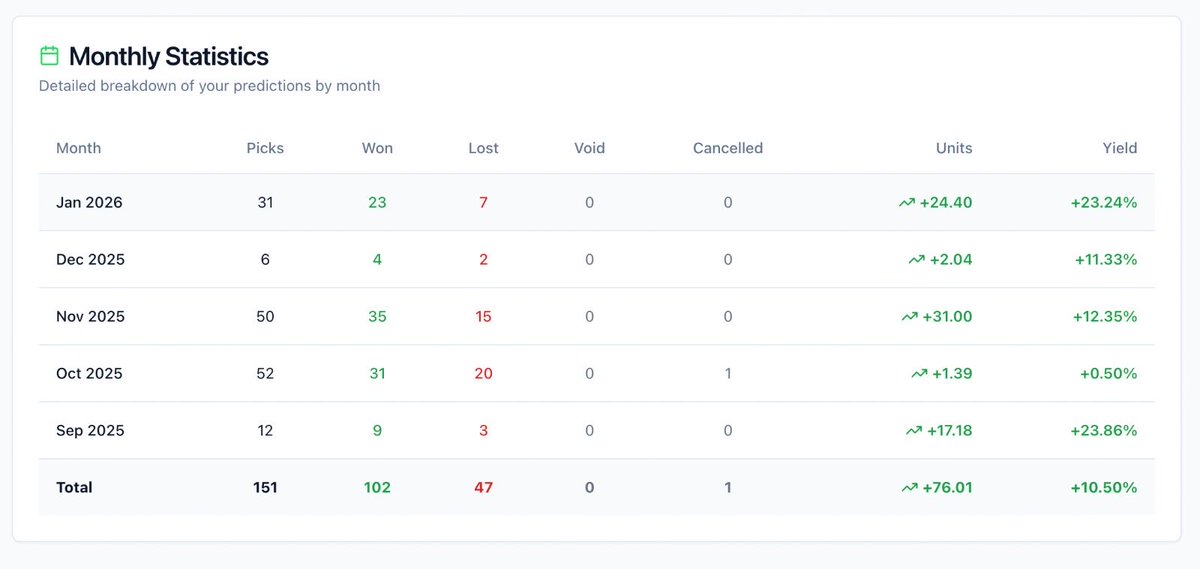1200x569 pixels.
Task: Click the Won column header
Action: 377,148
